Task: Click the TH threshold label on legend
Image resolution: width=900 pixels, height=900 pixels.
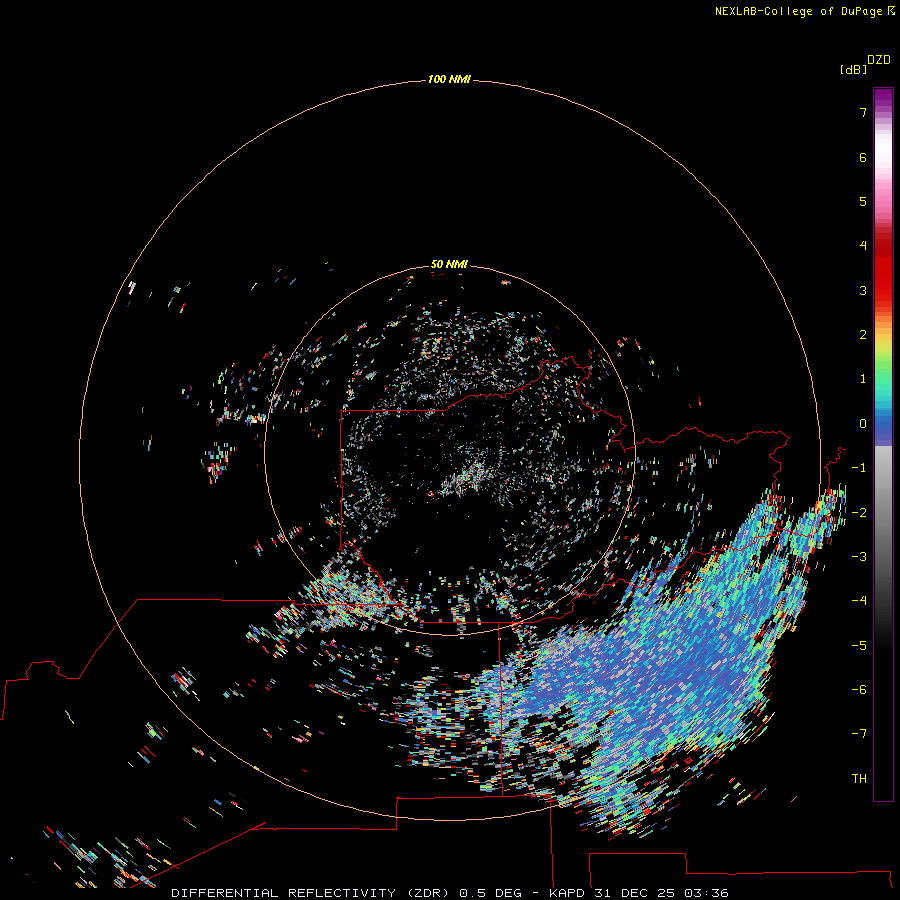Action: coord(859,778)
